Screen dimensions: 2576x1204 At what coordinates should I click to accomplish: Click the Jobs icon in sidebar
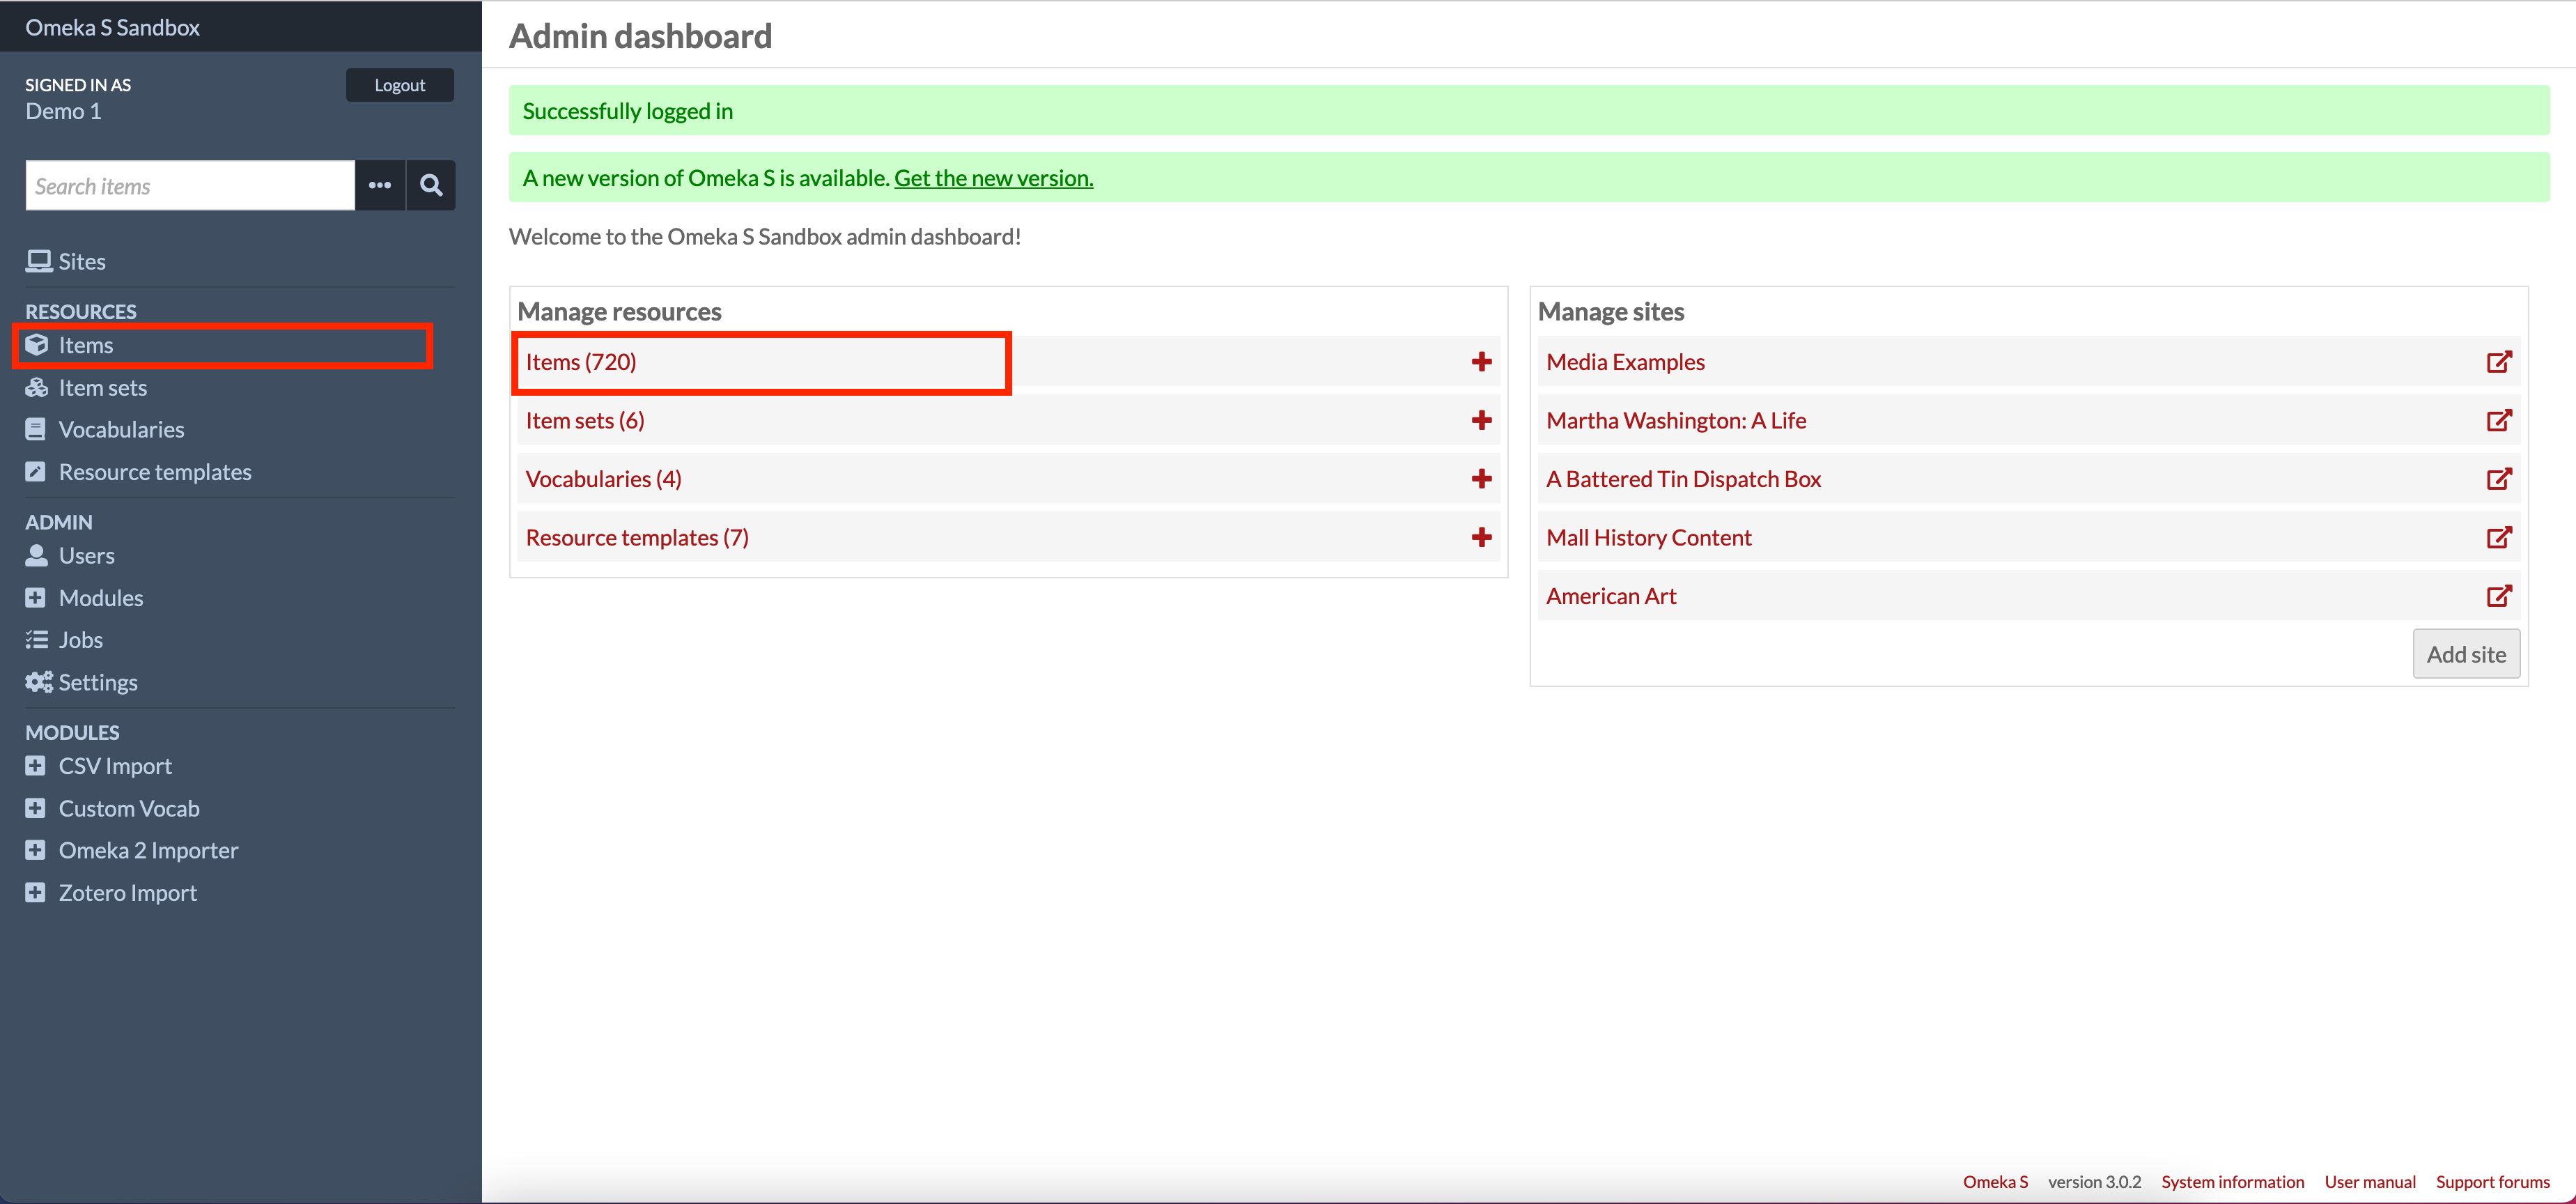[36, 639]
